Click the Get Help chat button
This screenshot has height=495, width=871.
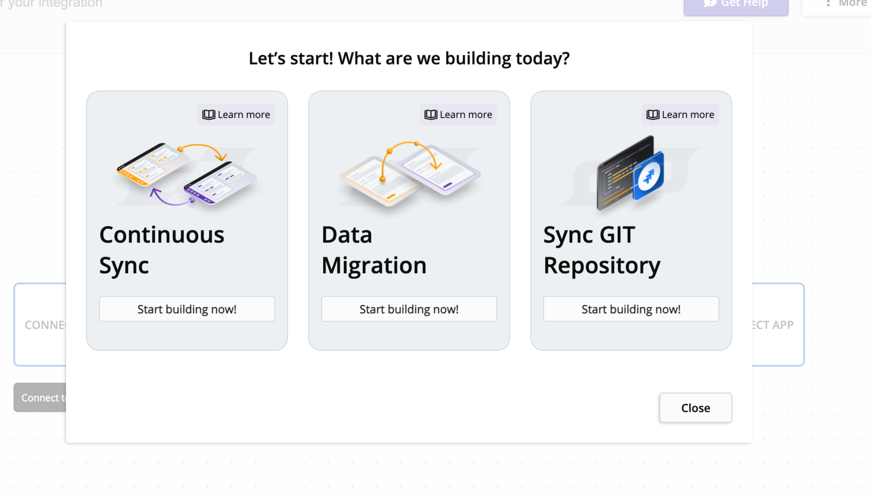coord(735,5)
